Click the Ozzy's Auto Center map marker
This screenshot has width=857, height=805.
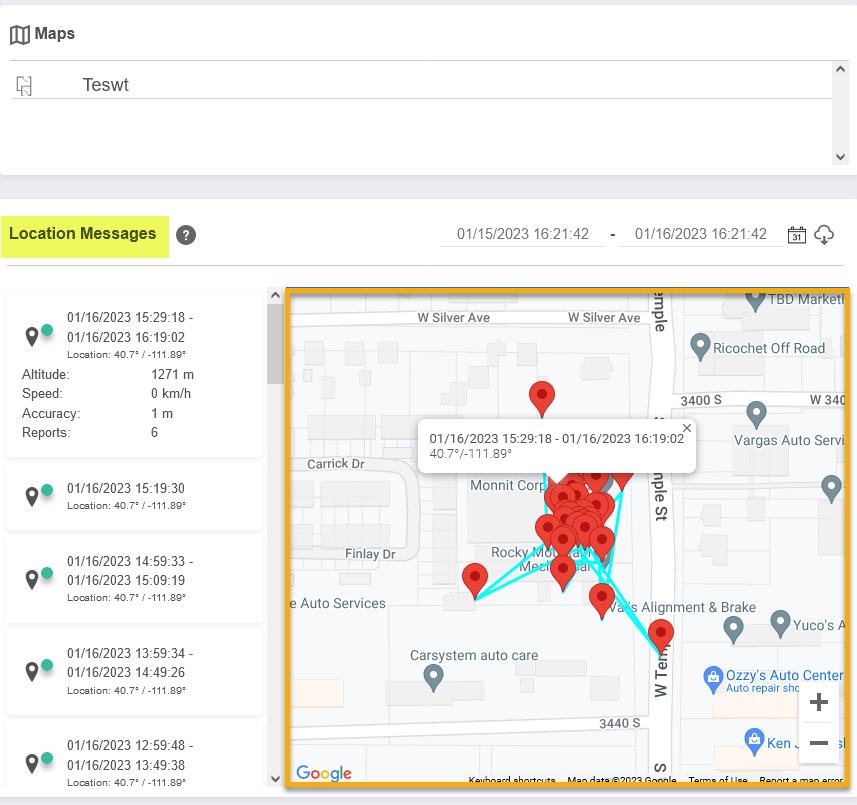point(713,676)
